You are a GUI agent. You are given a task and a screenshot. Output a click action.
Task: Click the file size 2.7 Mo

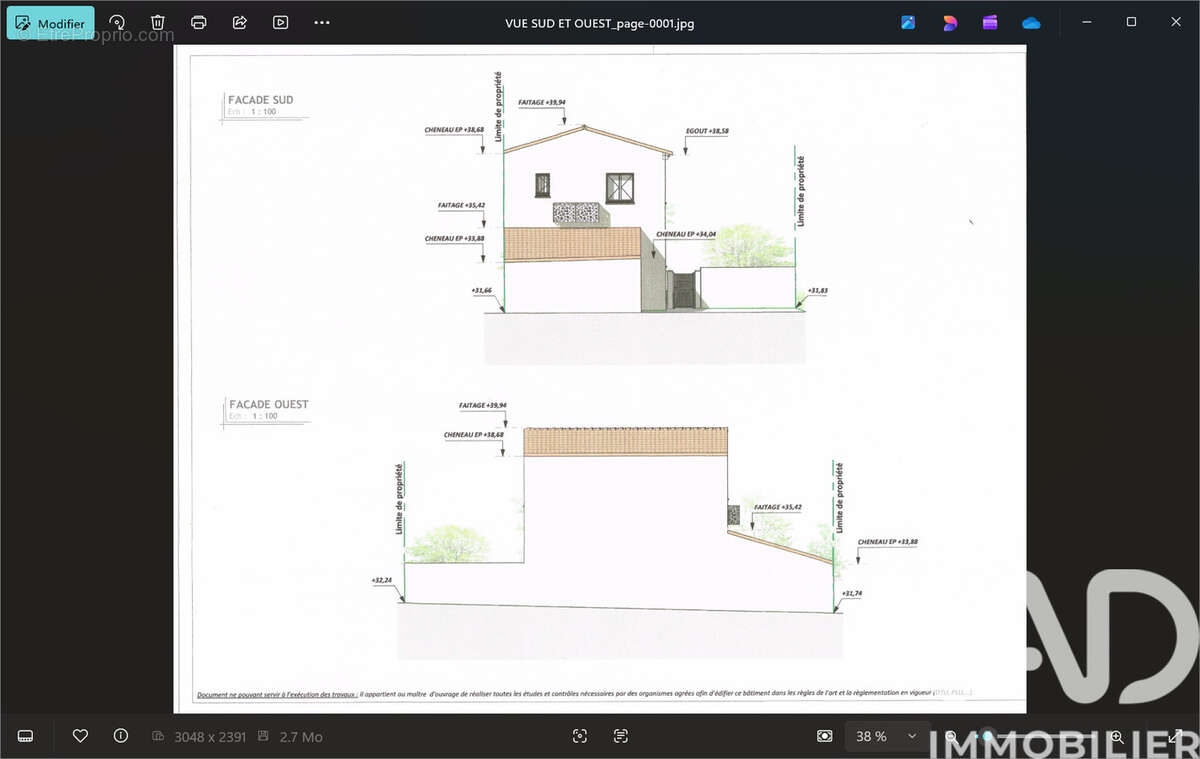(301, 737)
